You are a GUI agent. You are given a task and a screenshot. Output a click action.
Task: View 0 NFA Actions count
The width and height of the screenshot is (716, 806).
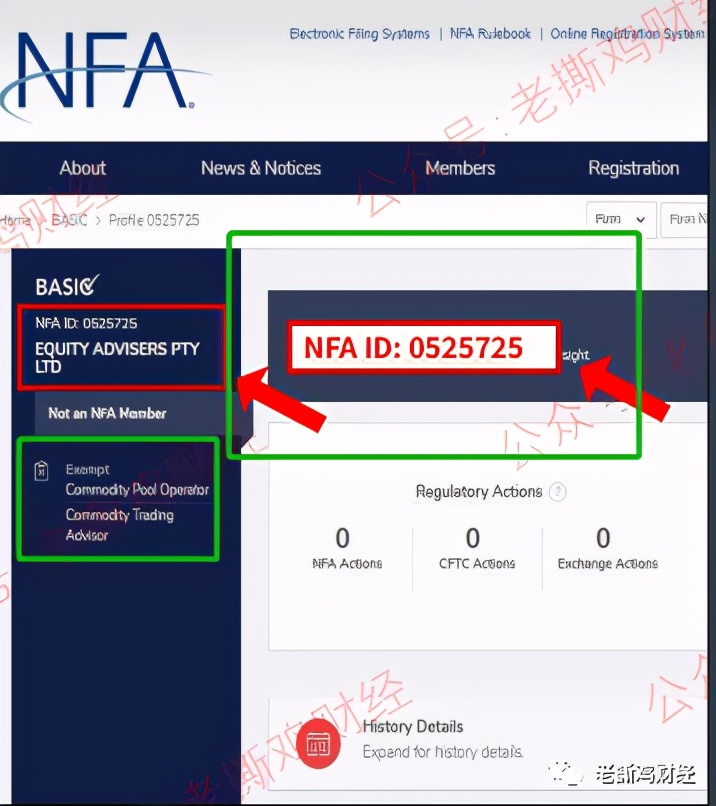(x=347, y=548)
